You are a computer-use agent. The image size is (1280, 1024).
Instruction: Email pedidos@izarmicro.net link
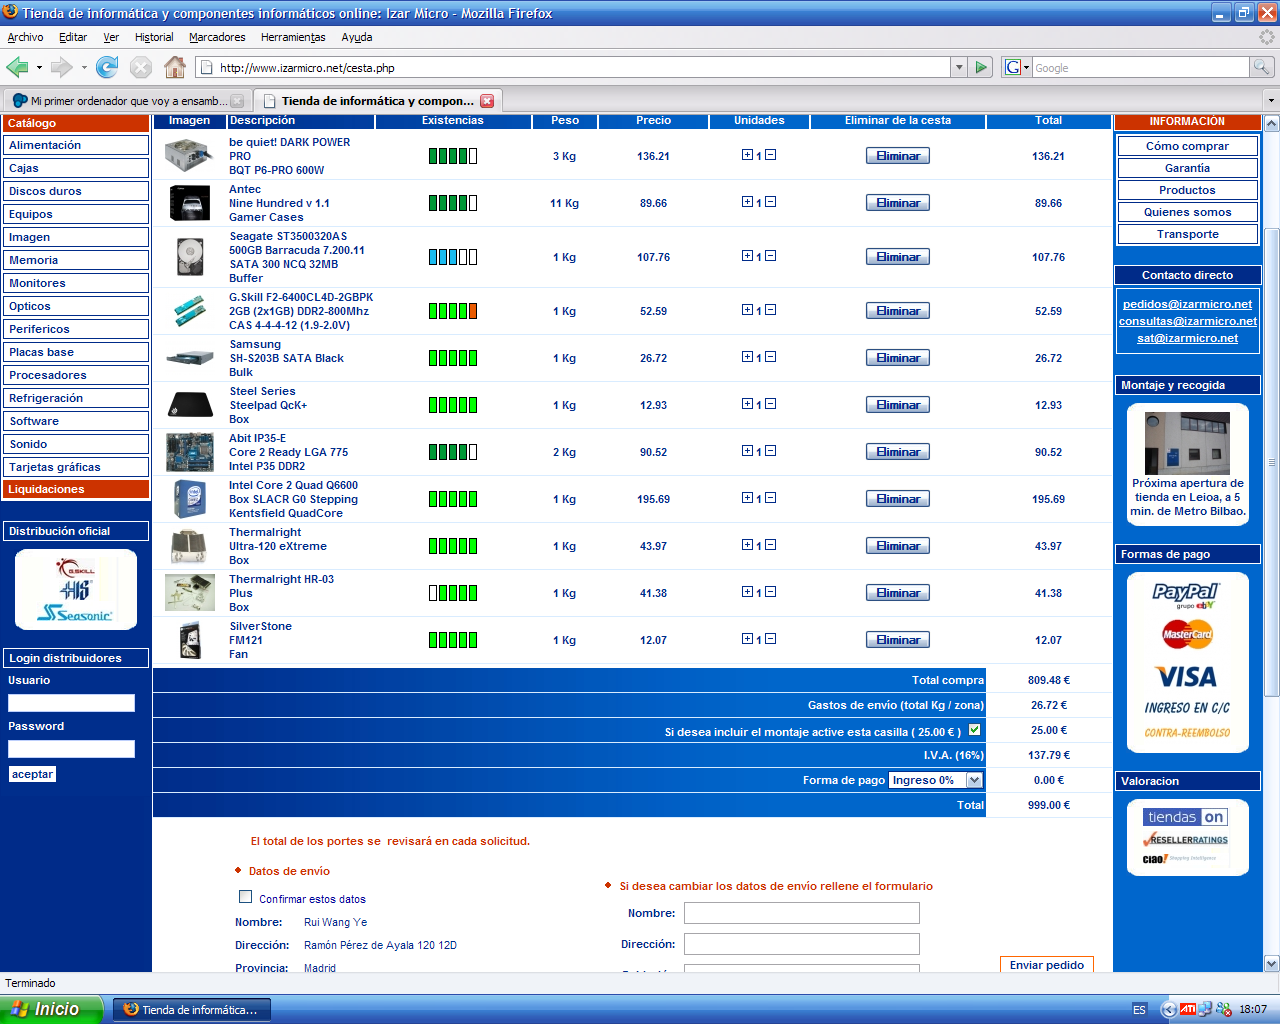(1187, 304)
